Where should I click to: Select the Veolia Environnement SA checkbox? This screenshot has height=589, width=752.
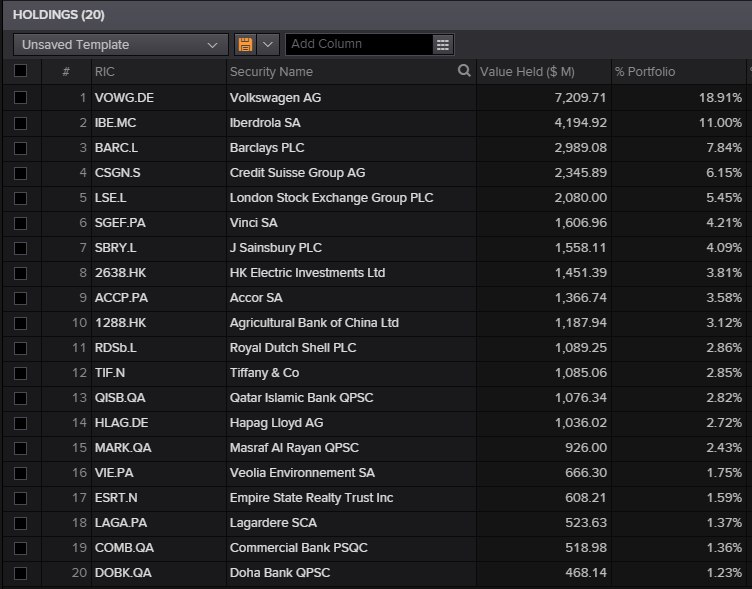20,473
